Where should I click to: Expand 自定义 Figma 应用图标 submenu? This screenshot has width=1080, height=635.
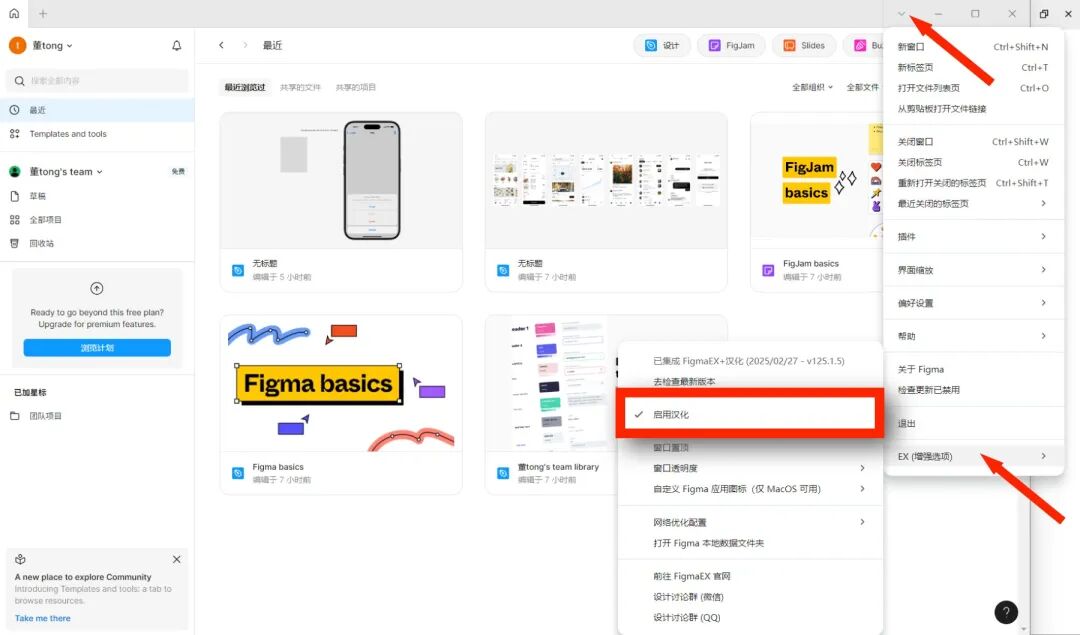[749, 489]
